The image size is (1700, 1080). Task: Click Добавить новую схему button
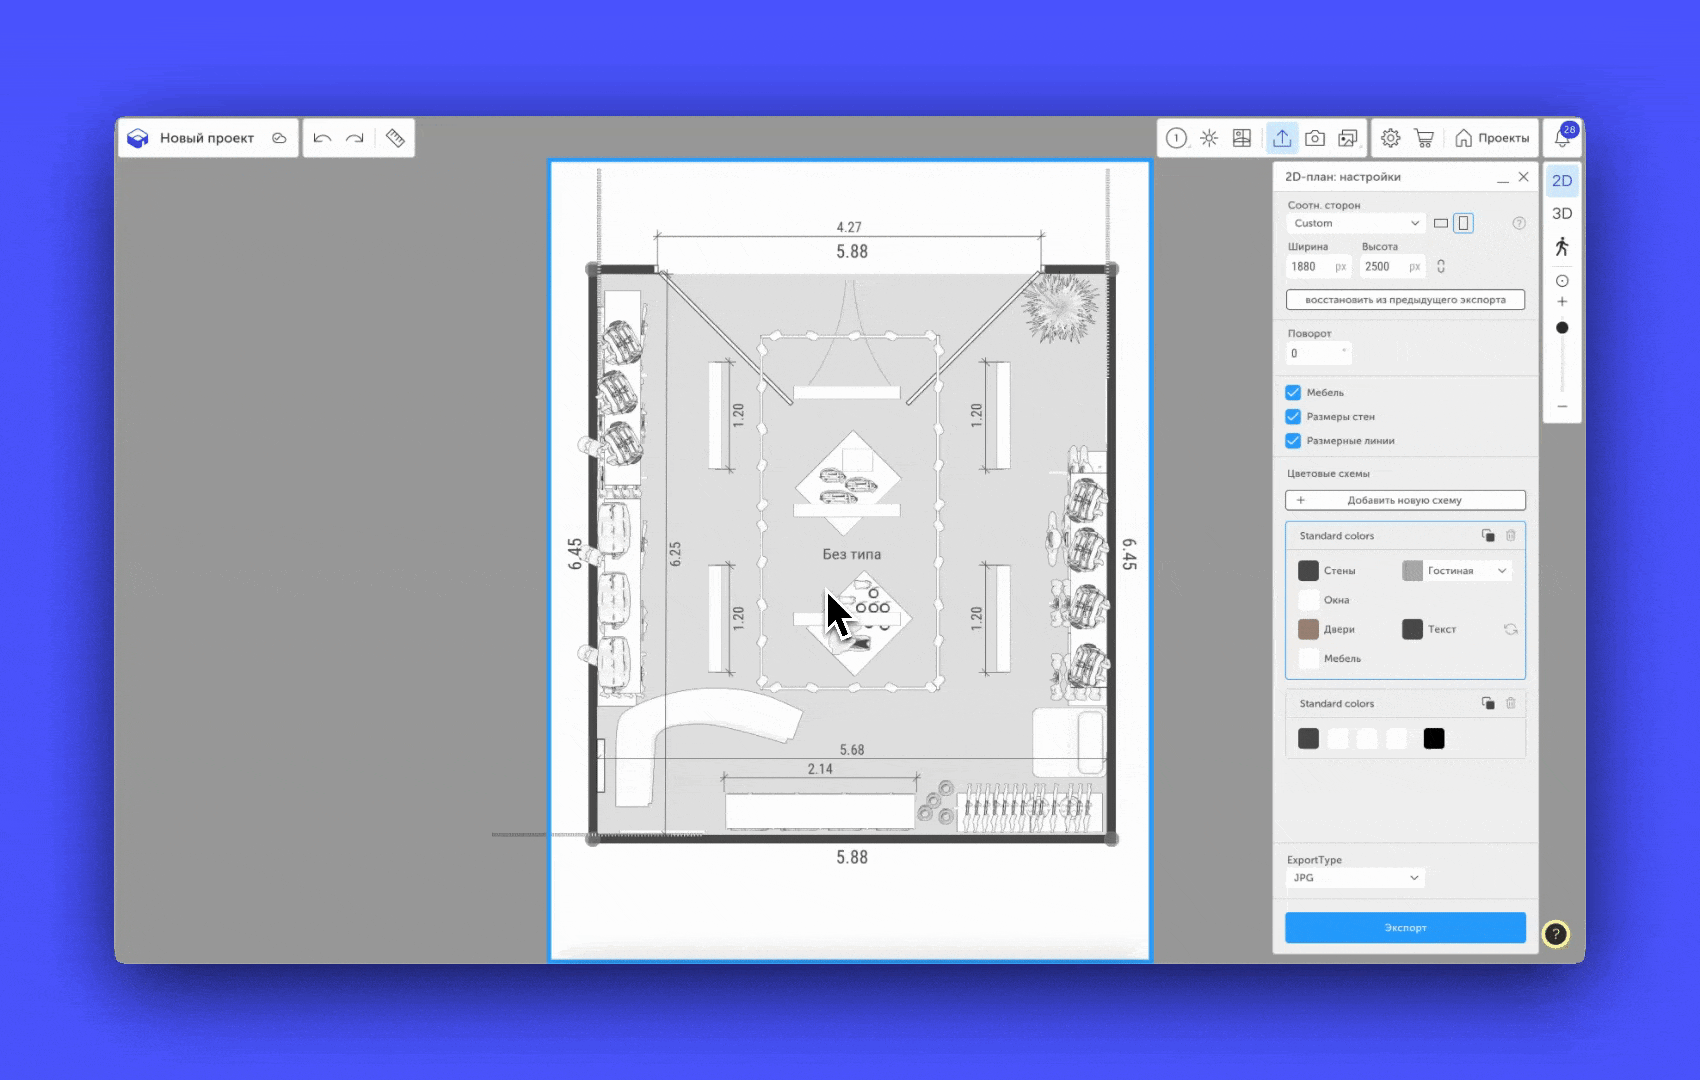pos(1405,500)
